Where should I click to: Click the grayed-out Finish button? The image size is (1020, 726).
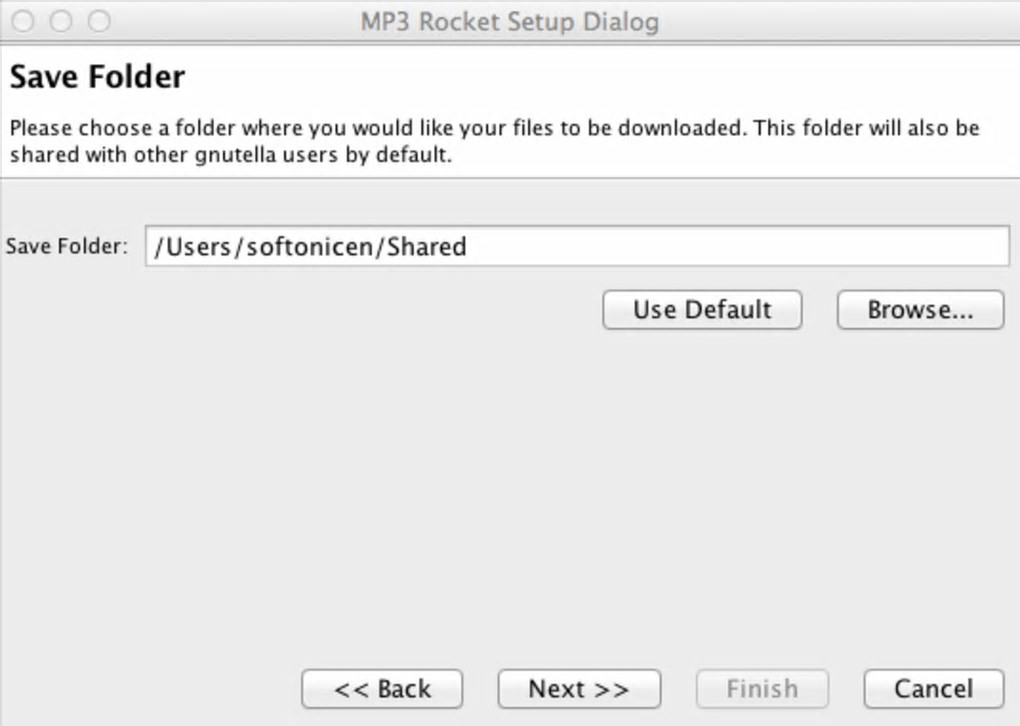coord(762,689)
